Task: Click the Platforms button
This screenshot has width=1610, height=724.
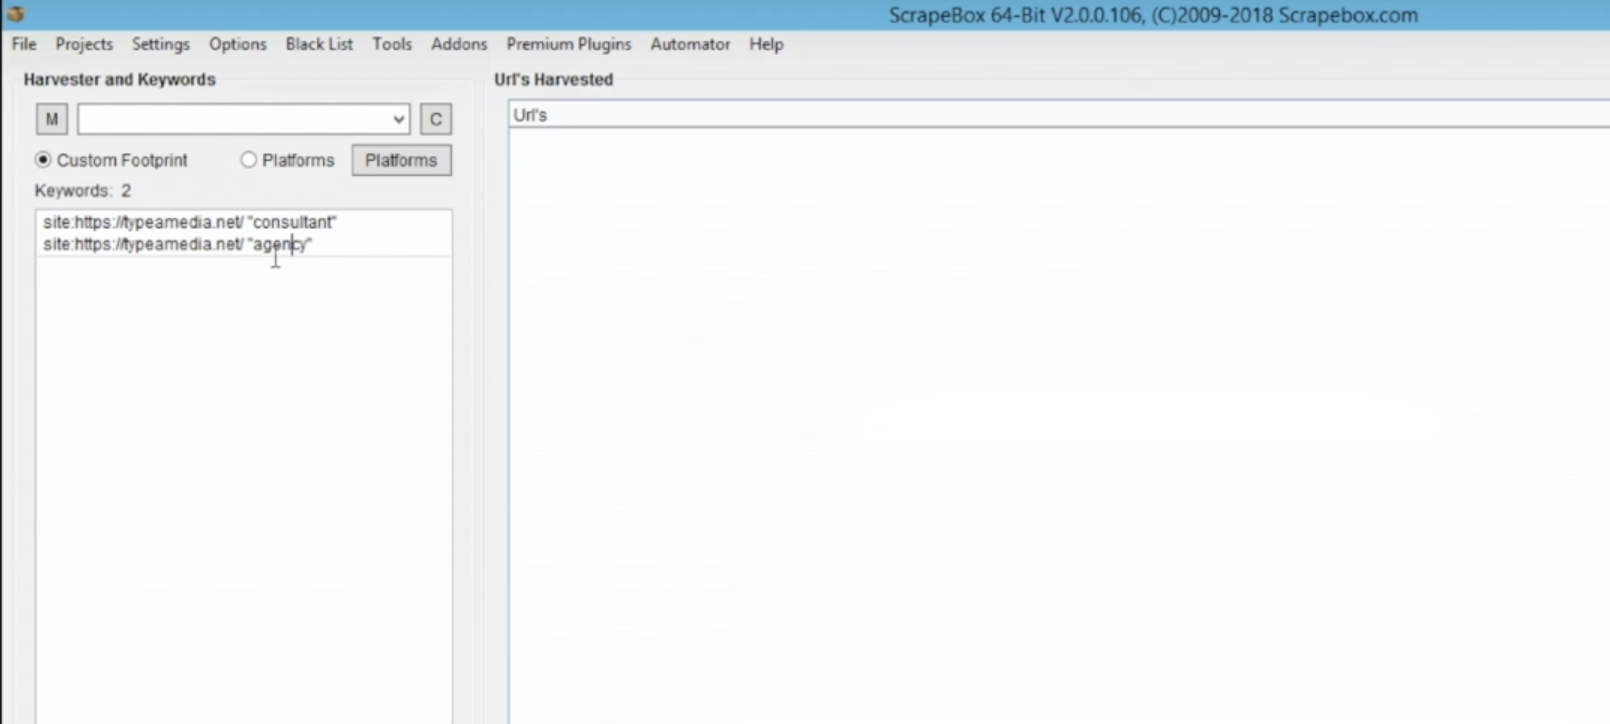Action: click(x=401, y=160)
